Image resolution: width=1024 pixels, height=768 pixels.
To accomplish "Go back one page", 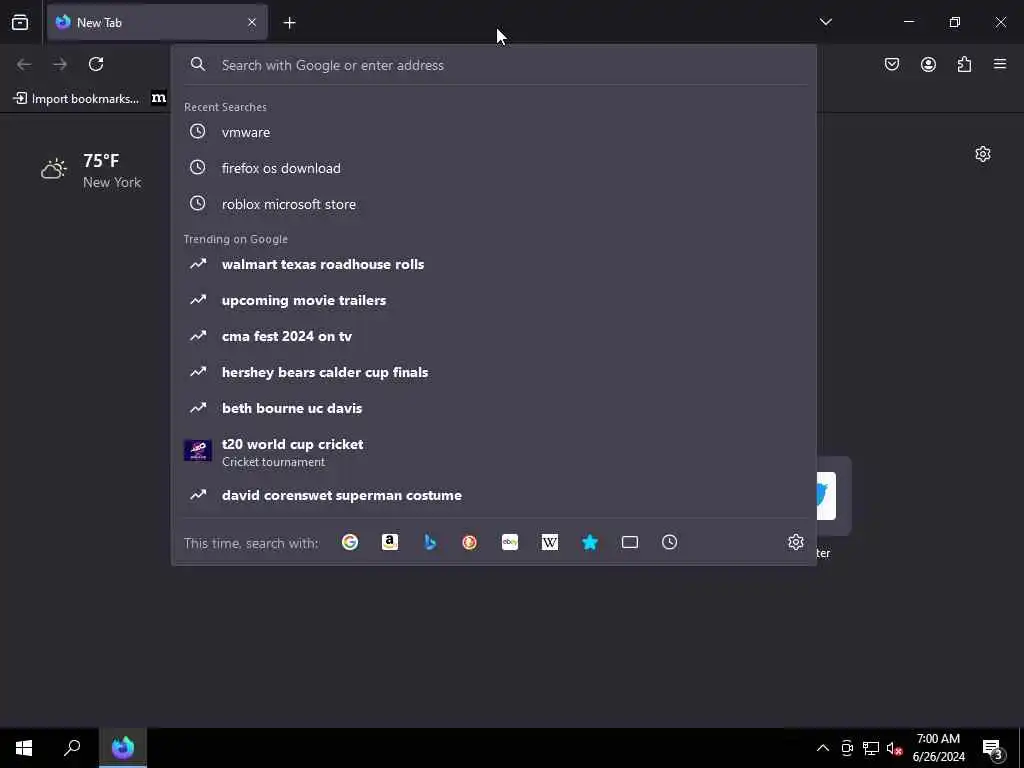I will (24, 64).
